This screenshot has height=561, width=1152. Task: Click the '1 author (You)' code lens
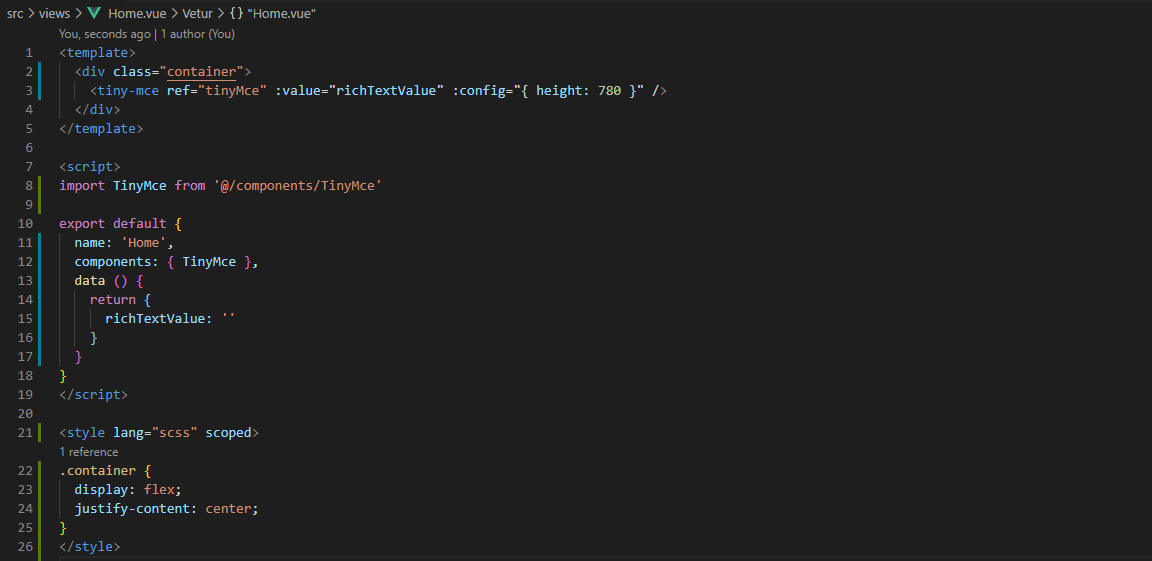click(196, 34)
